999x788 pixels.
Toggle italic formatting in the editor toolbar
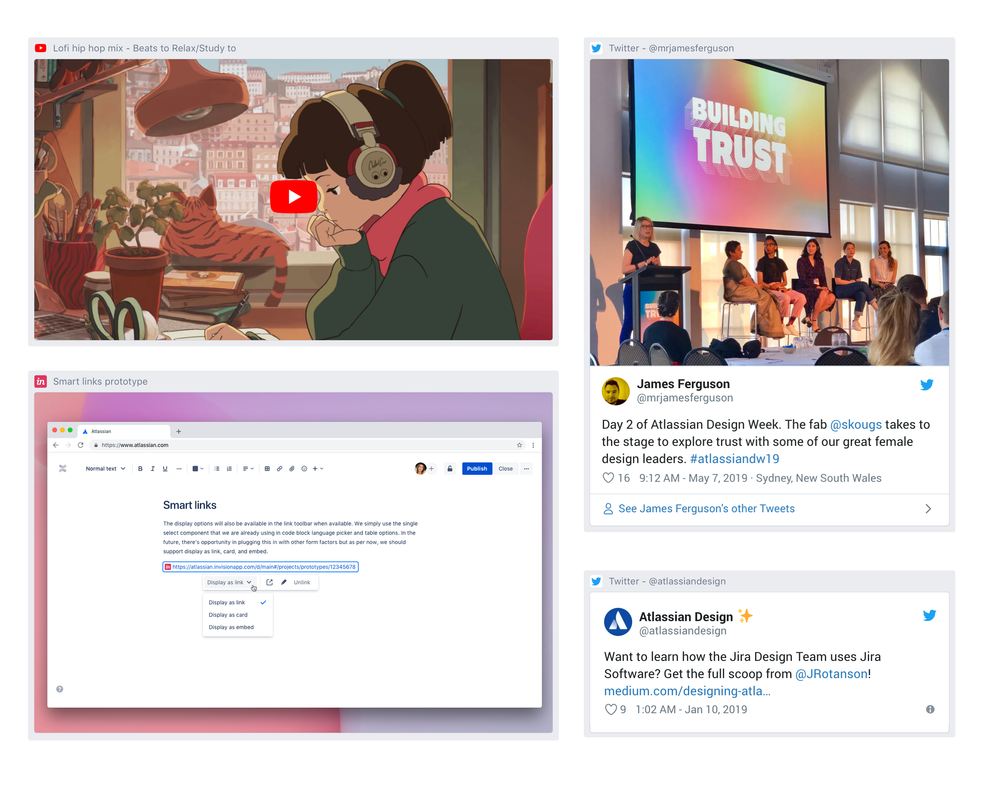[151, 468]
